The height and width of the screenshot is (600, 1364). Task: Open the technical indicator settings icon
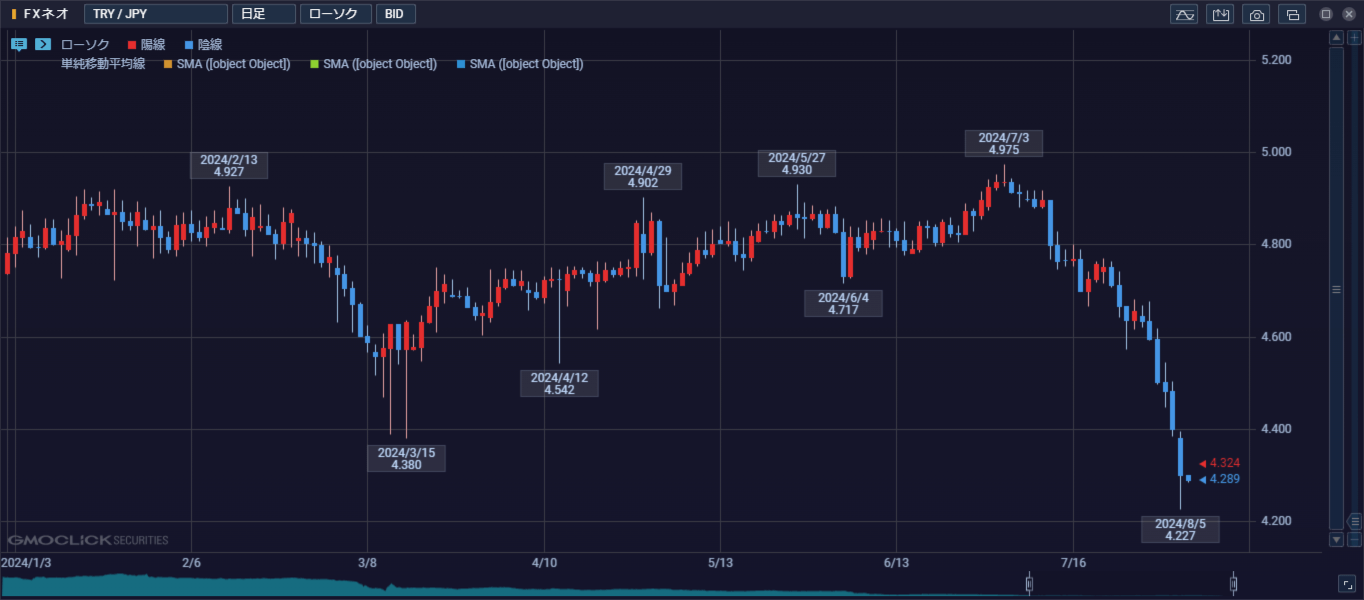(1185, 14)
